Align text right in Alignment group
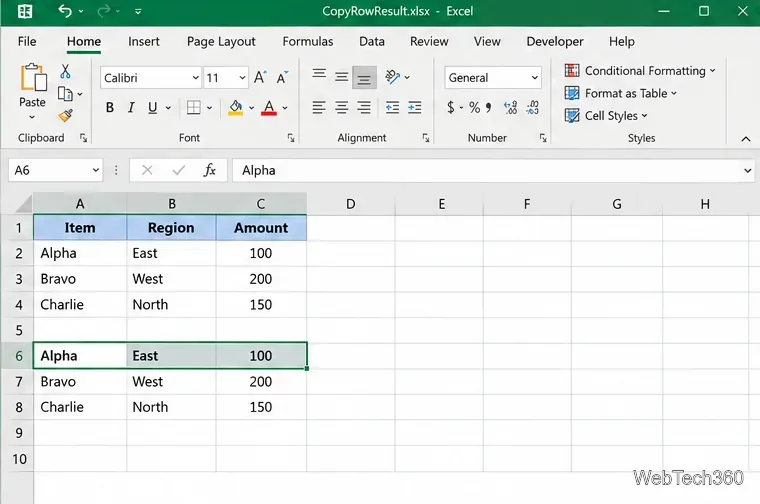The image size is (760, 504). (364, 107)
